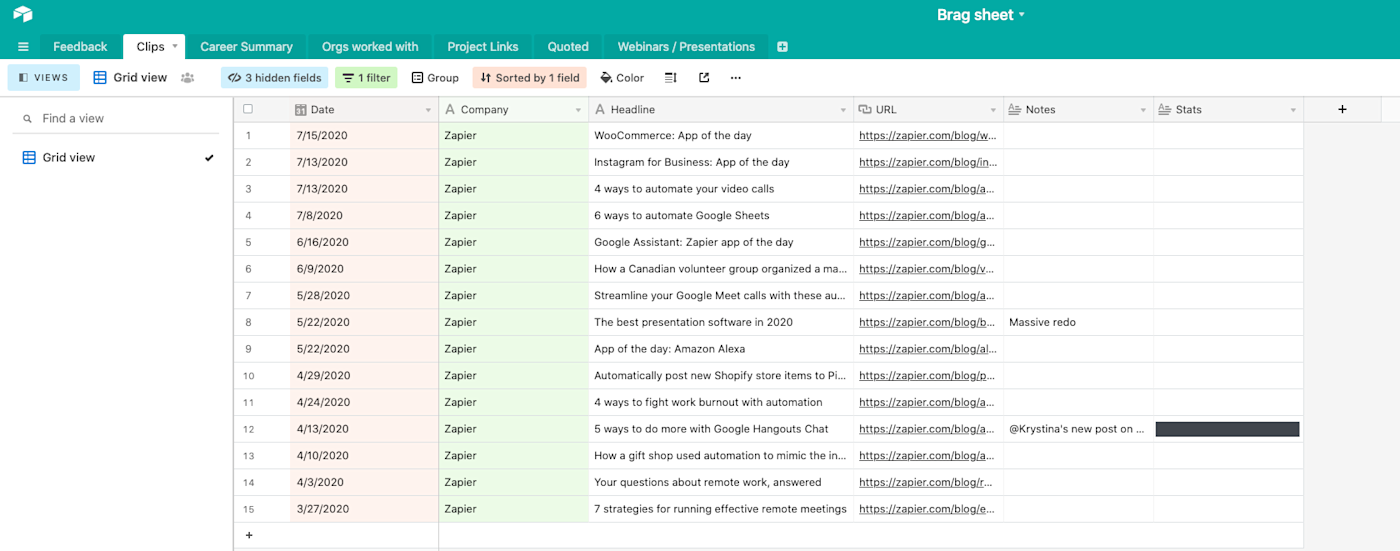Screen dimensions: 1400x551
Task: Click checkmark beside sidebar Grid view
Action: coord(209,158)
